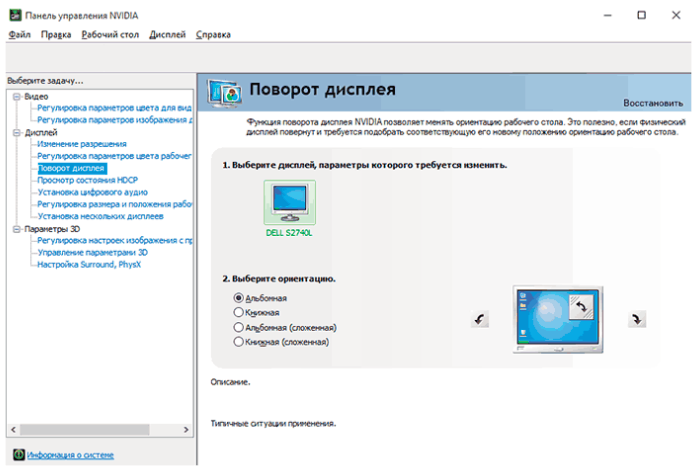This screenshot has width=694, height=466.
Task: Open the Дисплей menu
Action: click(167, 35)
